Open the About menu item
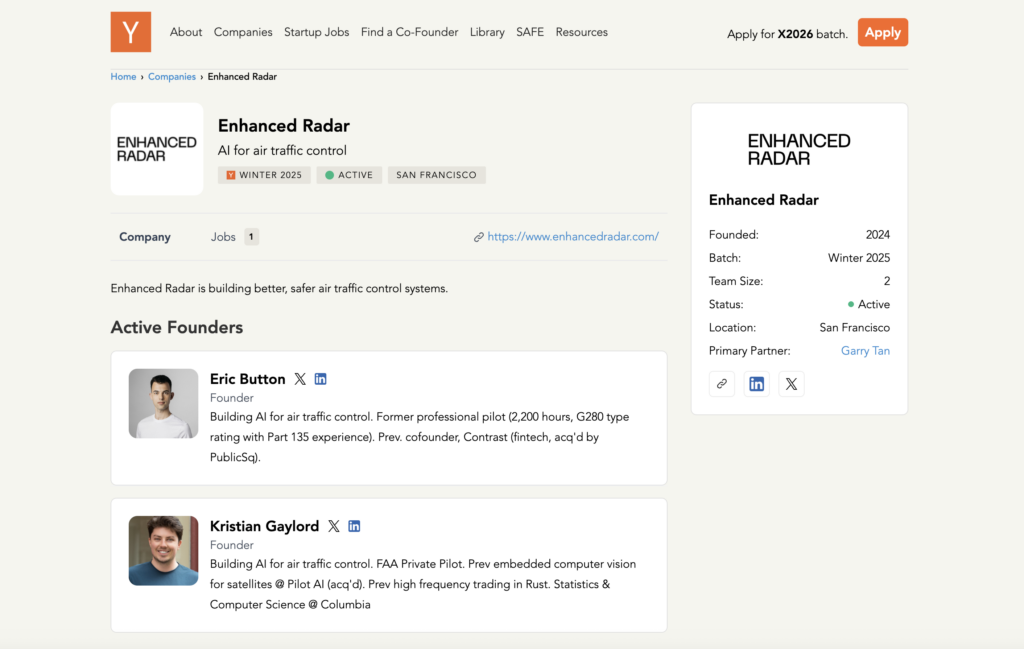This screenshot has width=1024, height=649. pos(186,32)
